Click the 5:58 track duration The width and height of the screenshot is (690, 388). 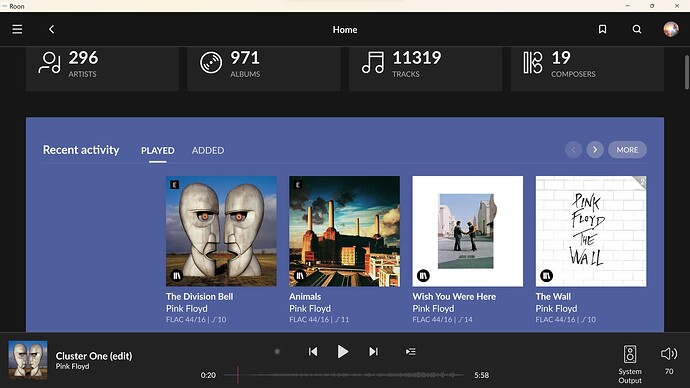click(x=481, y=375)
